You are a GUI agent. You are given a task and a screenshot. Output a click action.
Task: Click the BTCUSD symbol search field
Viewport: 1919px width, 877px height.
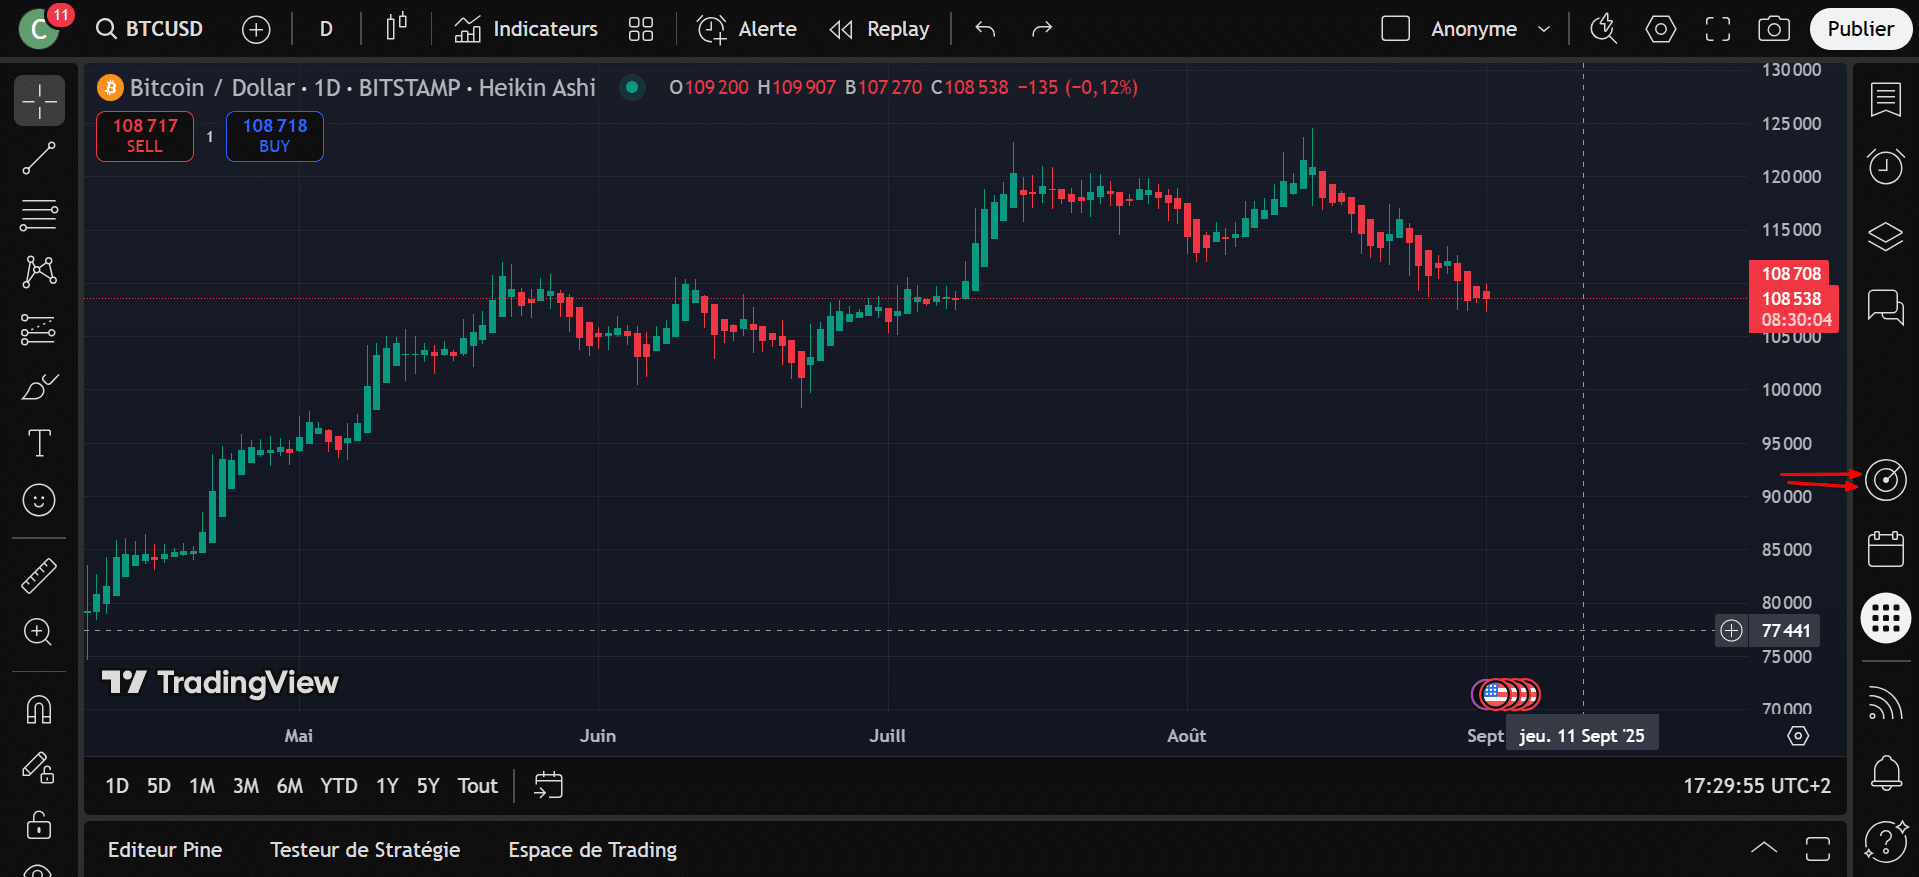pyautogui.click(x=151, y=29)
